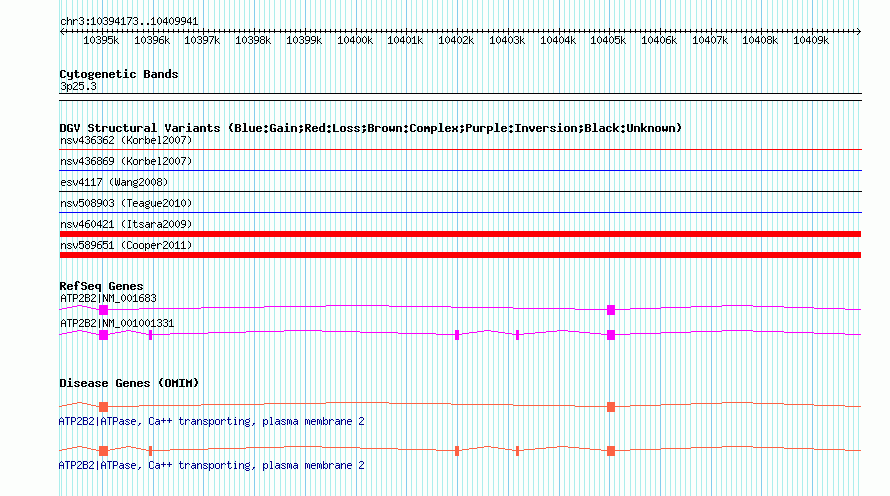Select the 10398k ruler position label
This screenshot has width=890, height=496.
(x=253, y=41)
